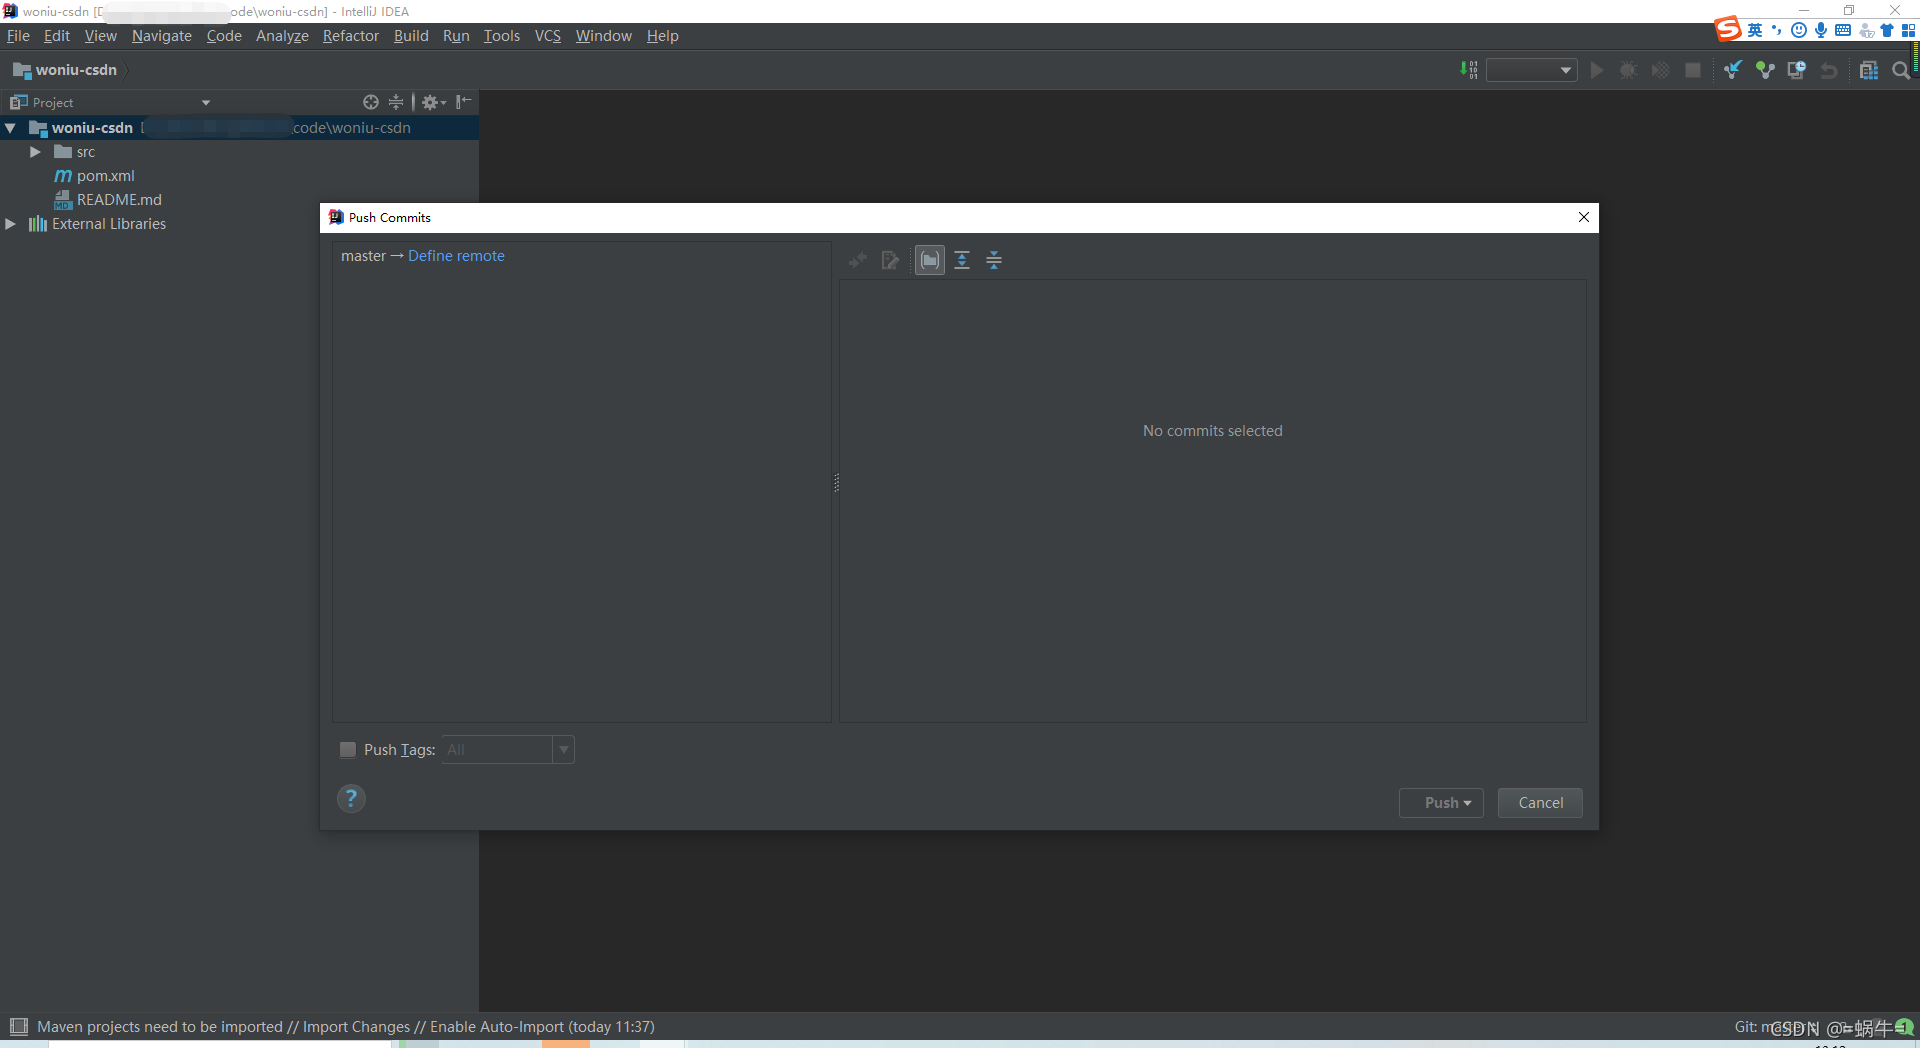Image resolution: width=1920 pixels, height=1048 pixels.
Task: Collapse the woniu-csdn root tree node
Action: point(11,128)
